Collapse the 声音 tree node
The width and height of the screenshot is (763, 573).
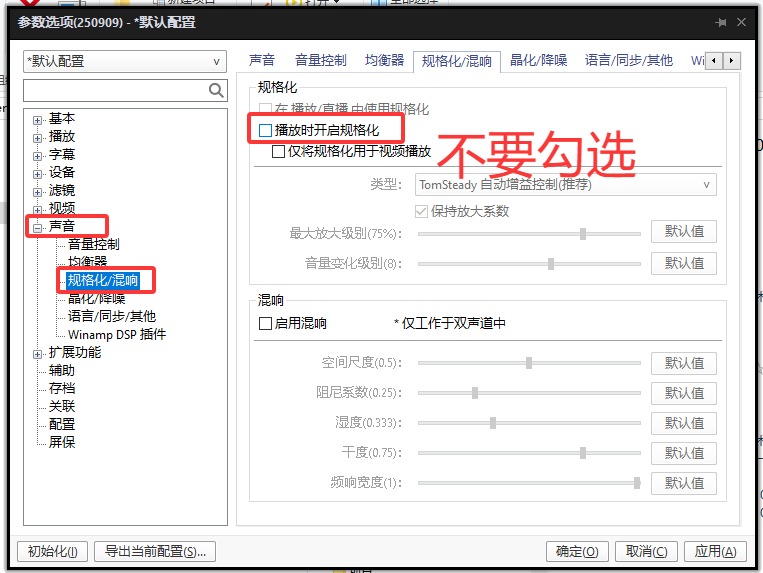(38, 227)
